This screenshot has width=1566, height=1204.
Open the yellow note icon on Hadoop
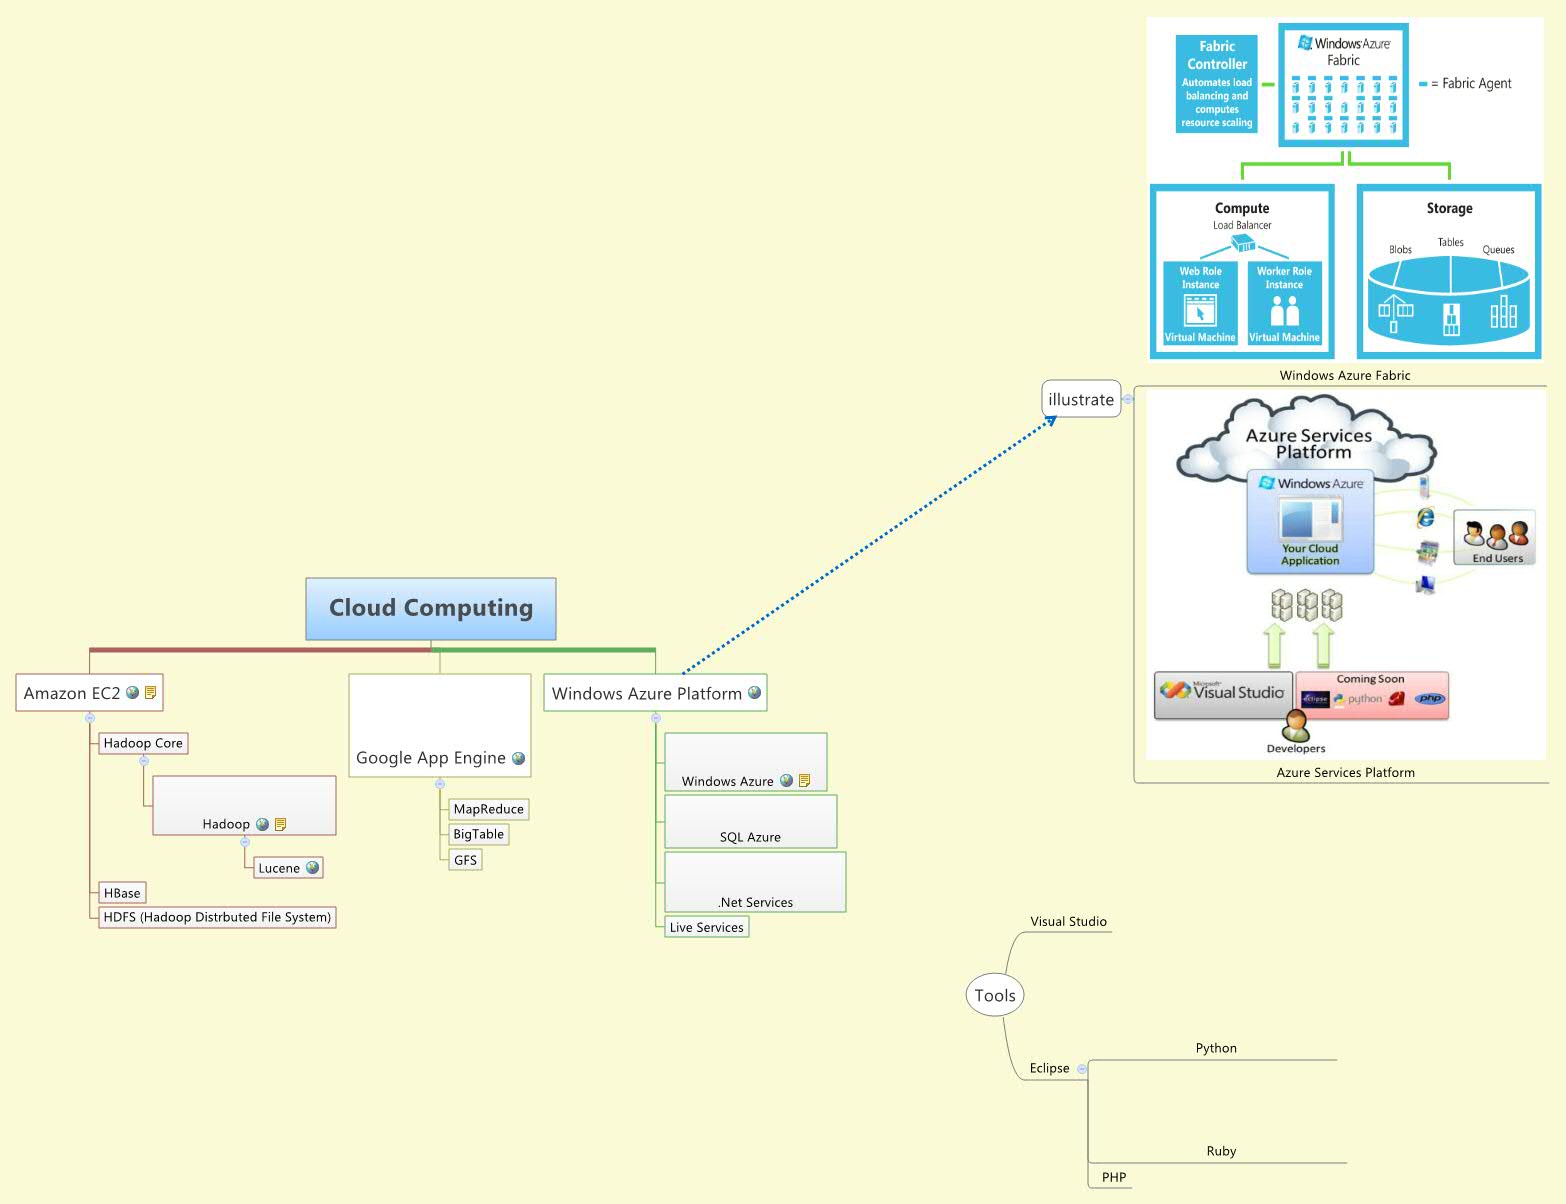[280, 824]
